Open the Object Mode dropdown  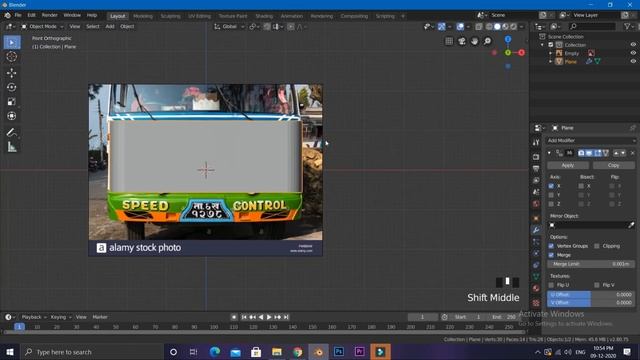[42, 27]
